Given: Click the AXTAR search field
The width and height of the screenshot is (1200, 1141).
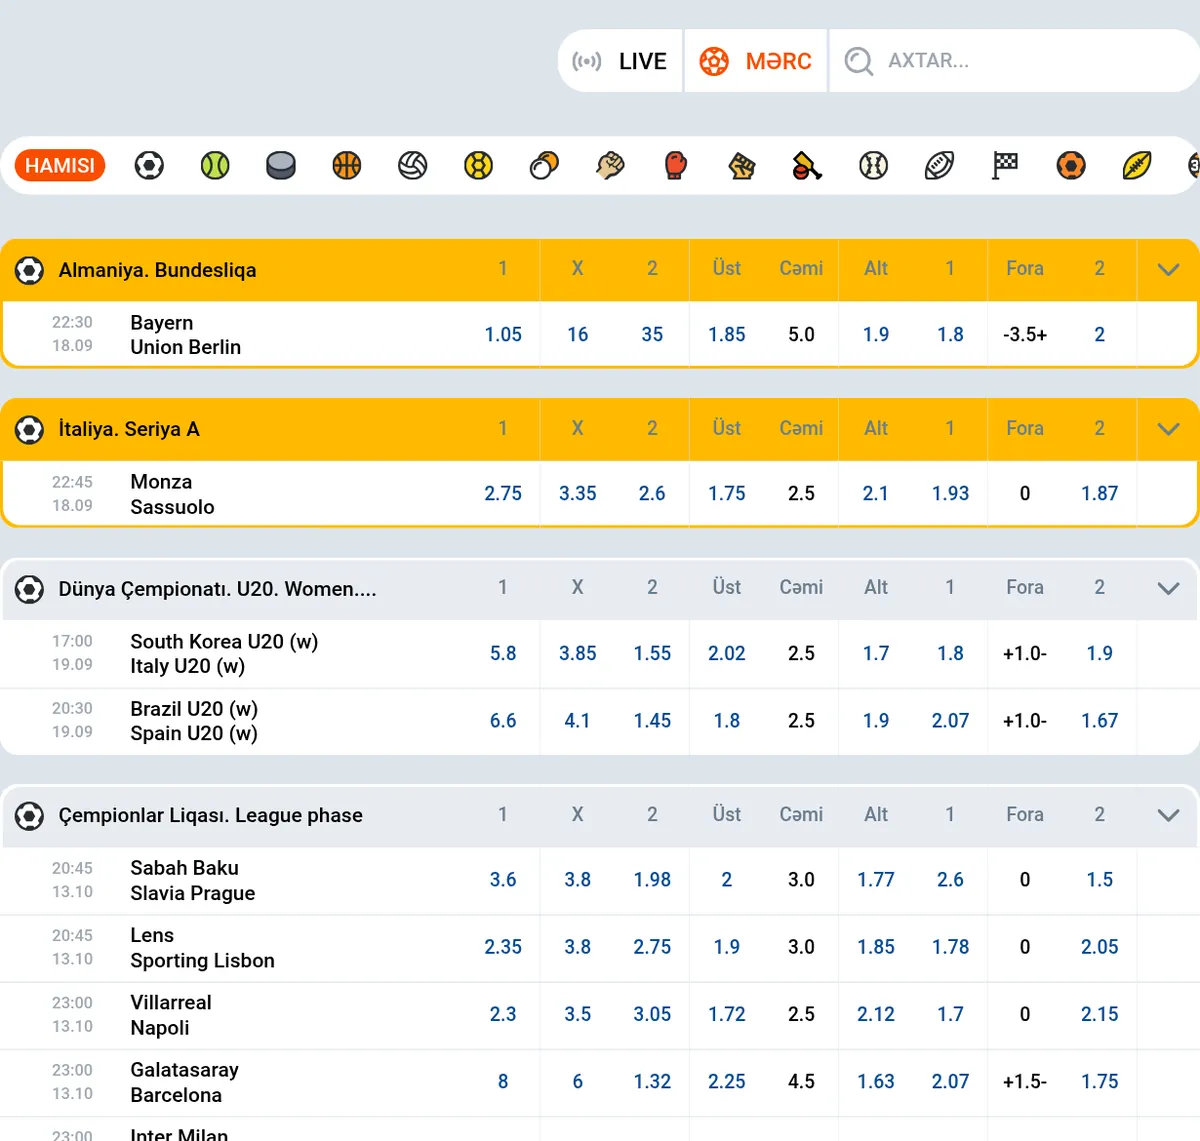Looking at the screenshot, I should [1014, 61].
